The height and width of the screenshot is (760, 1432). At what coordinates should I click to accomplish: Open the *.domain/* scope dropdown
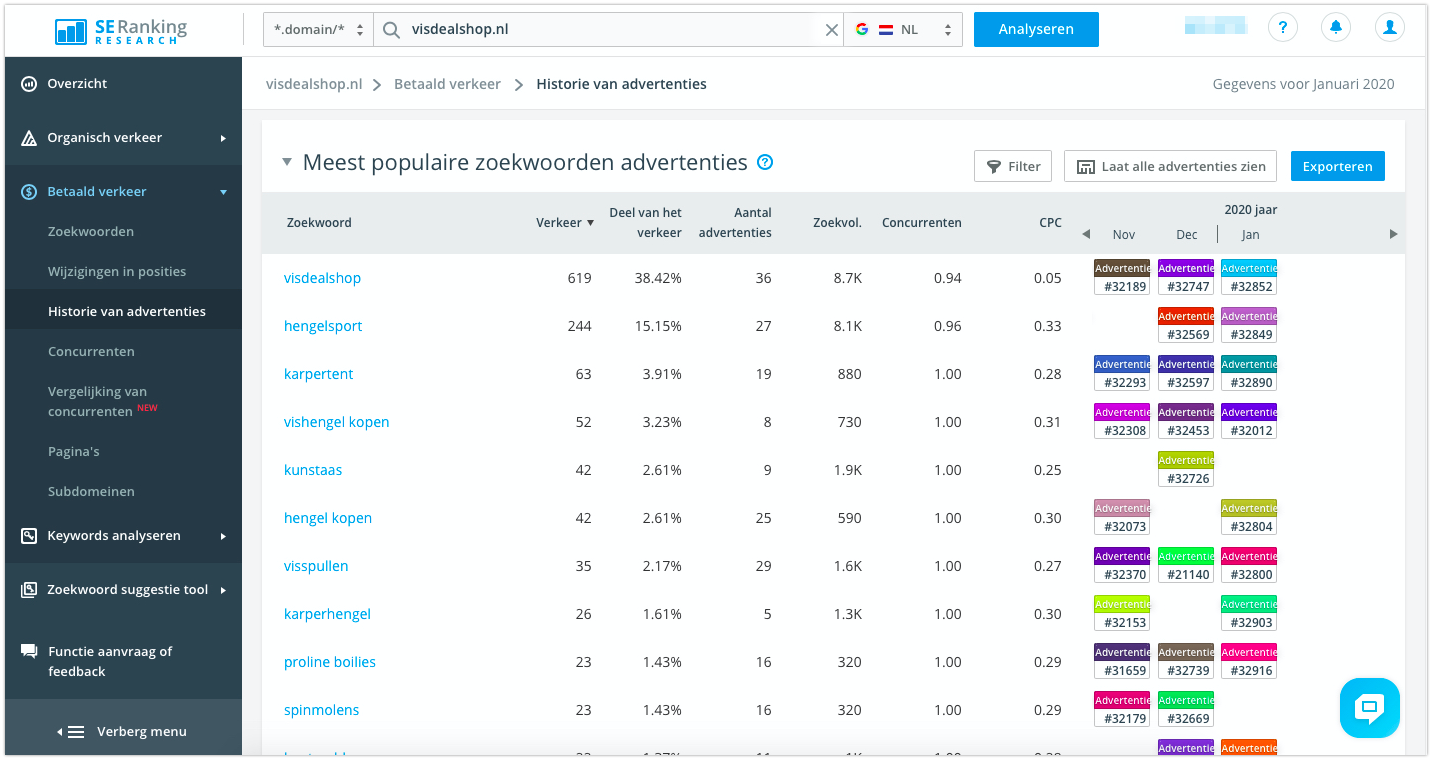[x=318, y=30]
